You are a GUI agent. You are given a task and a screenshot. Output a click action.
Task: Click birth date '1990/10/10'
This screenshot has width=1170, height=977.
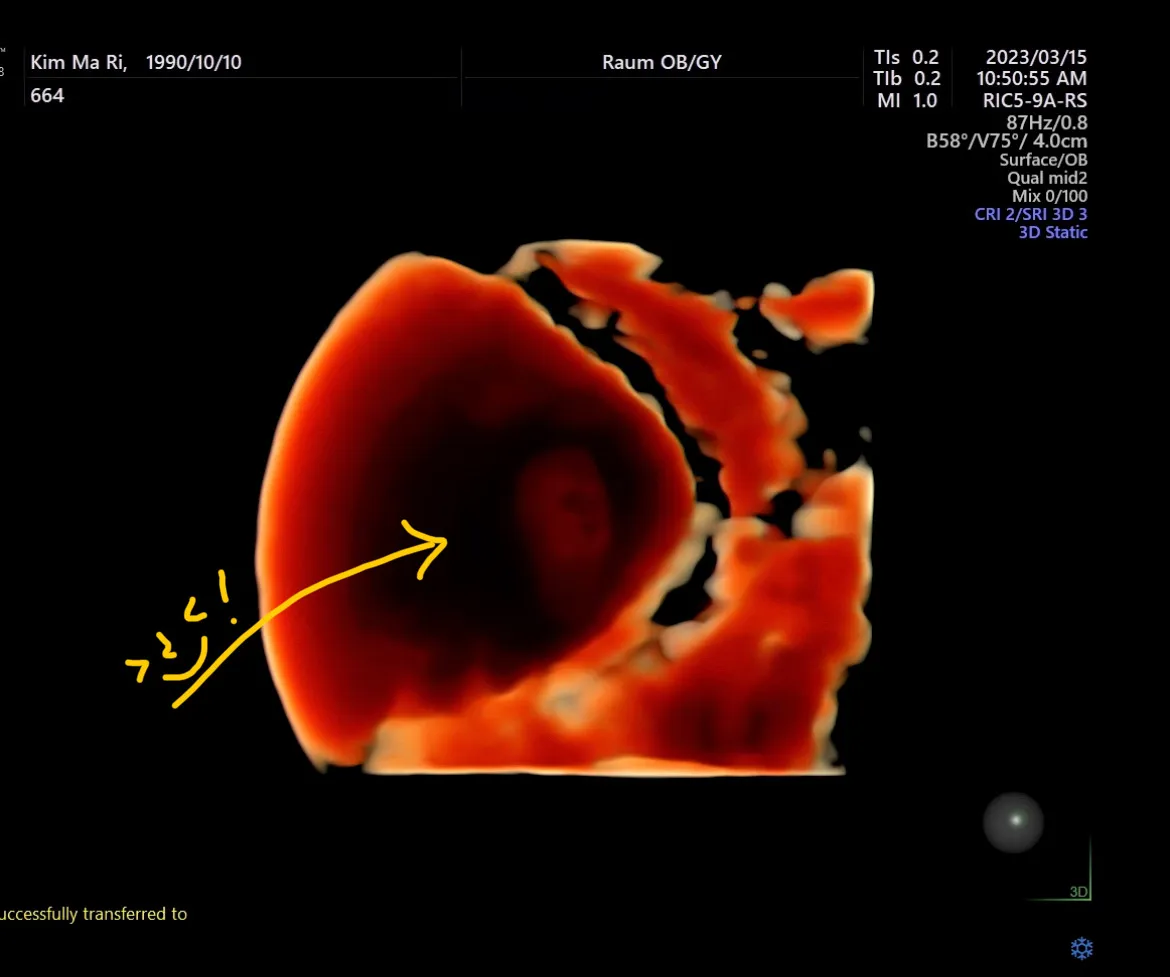pyautogui.click(x=193, y=62)
